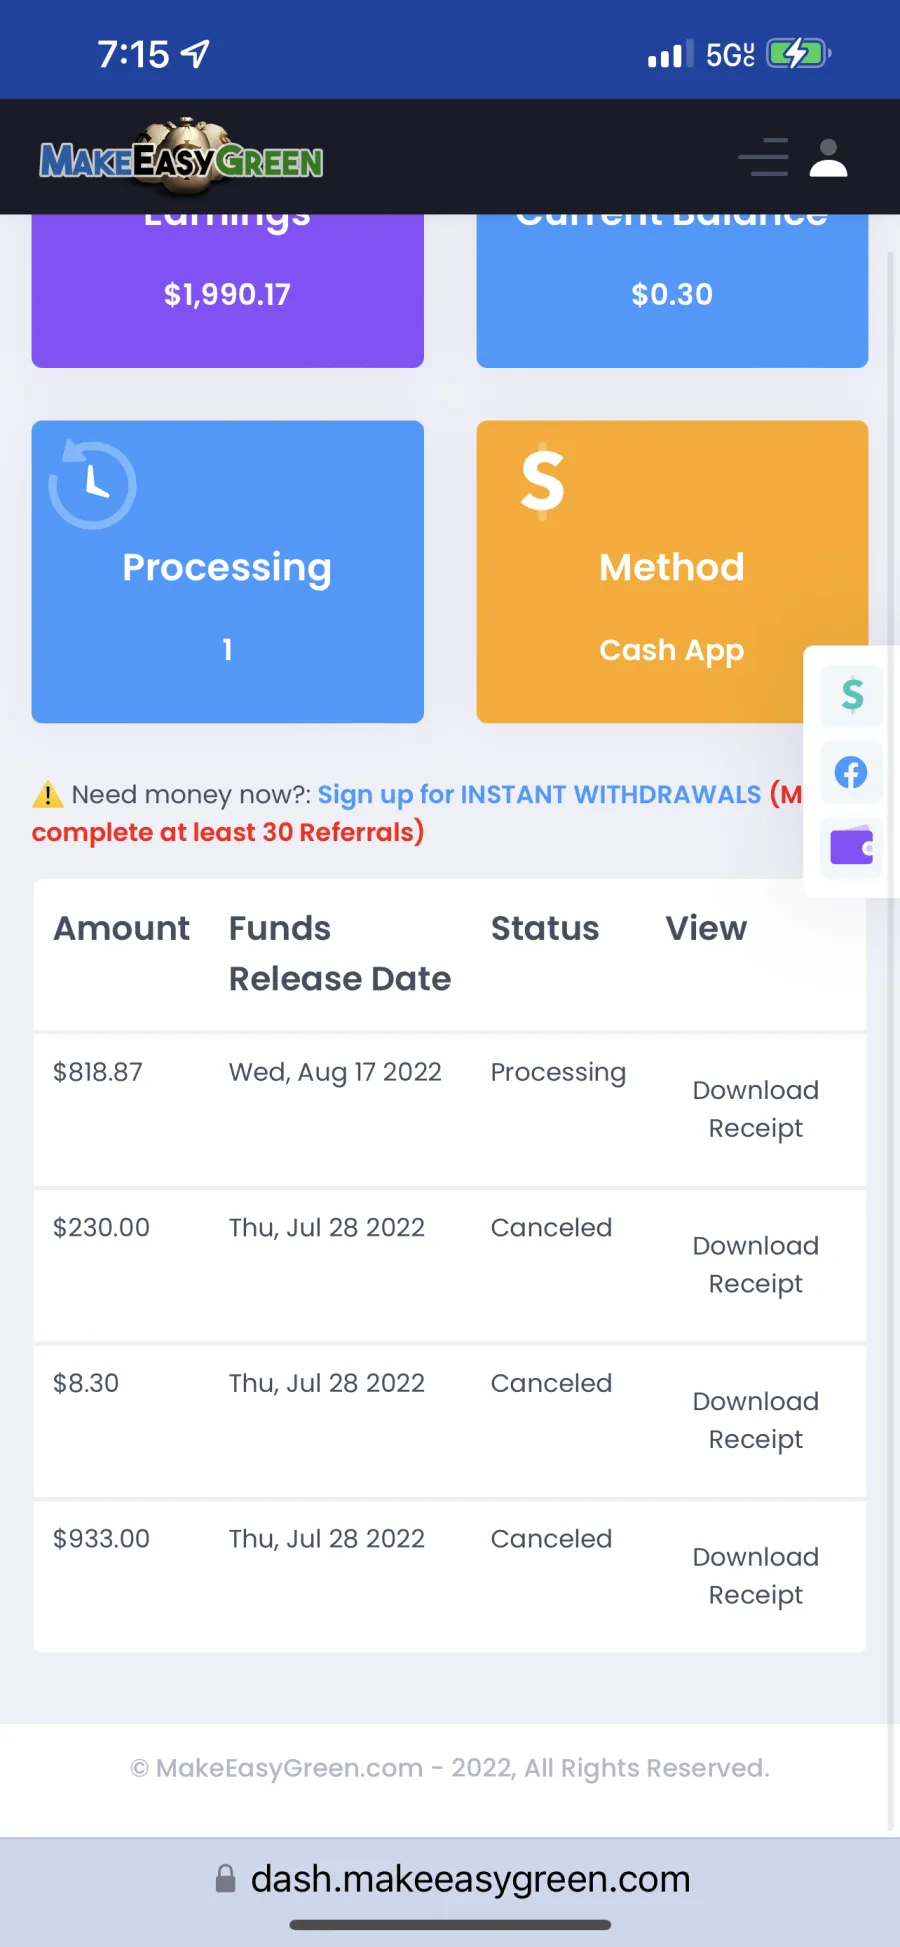Download Receipt for the $818.87 withdrawal
The image size is (900, 1947).
point(756,1109)
